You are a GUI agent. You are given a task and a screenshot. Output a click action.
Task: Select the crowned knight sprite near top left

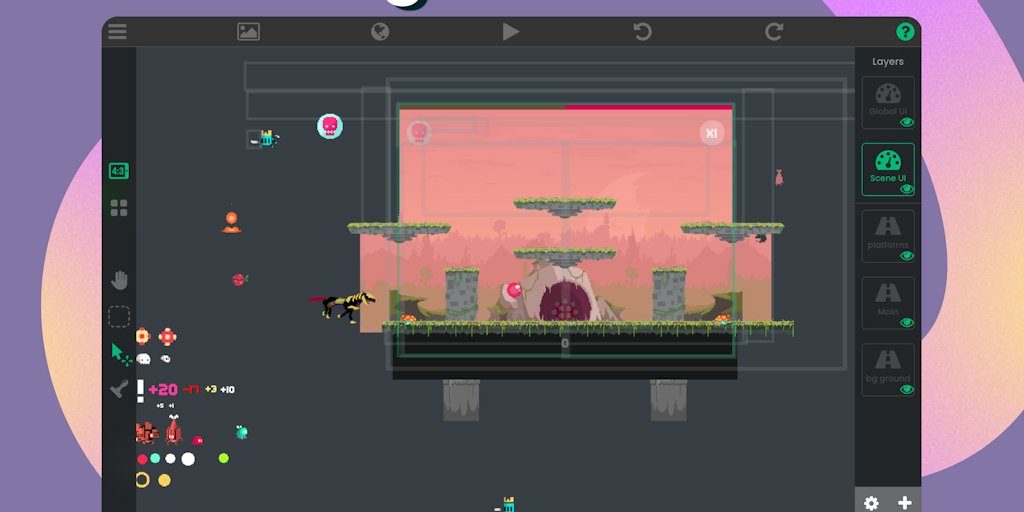(x=264, y=138)
